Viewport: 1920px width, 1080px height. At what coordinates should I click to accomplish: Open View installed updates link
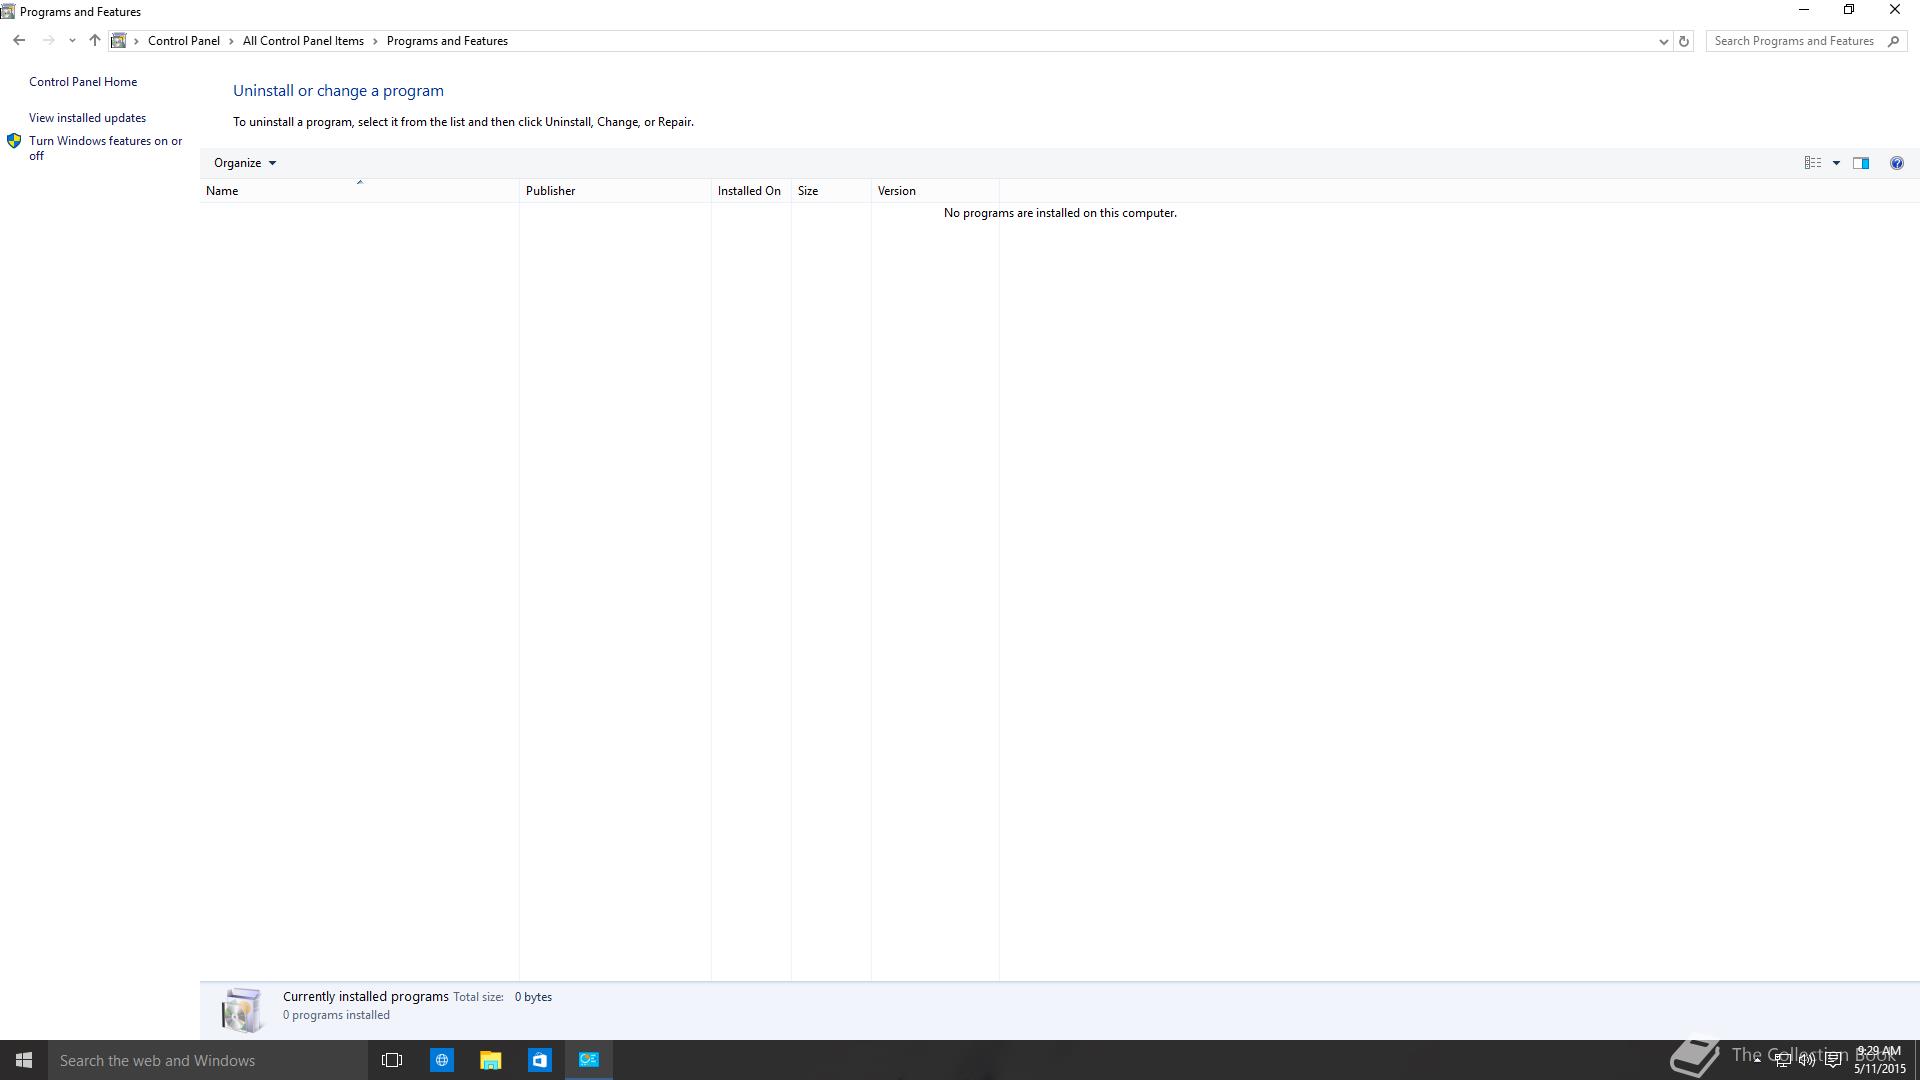point(87,118)
